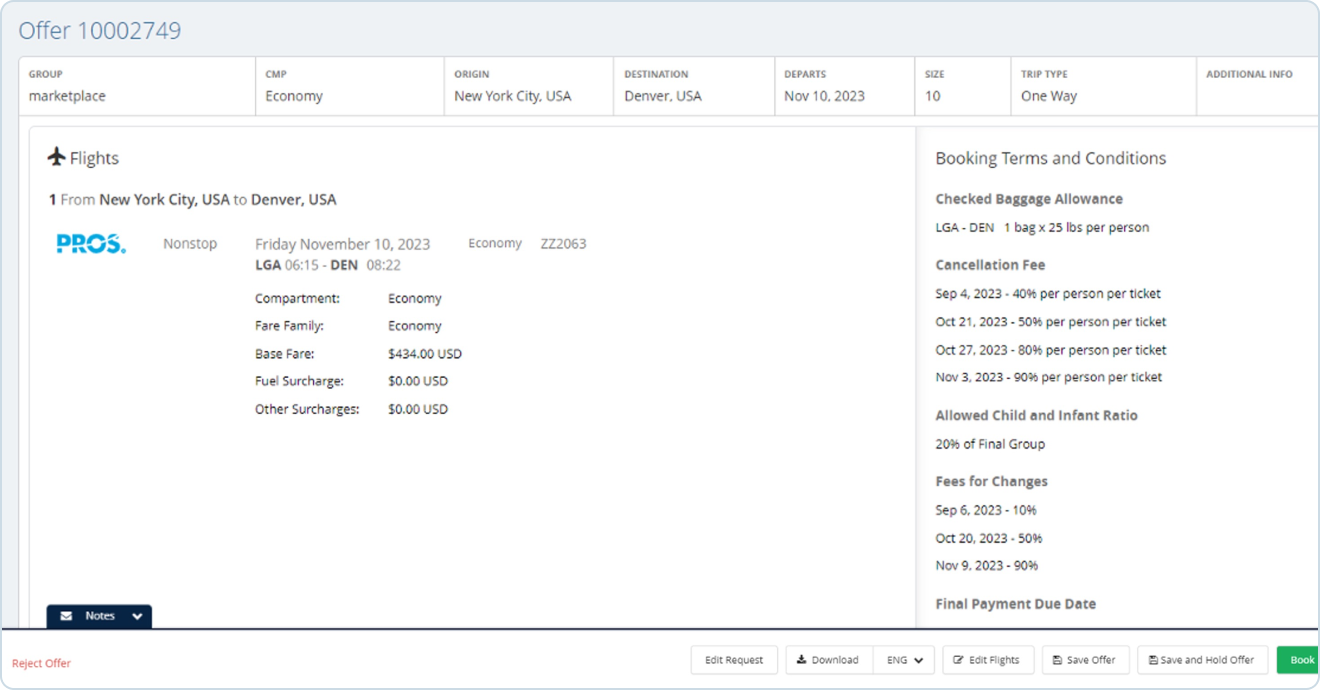Select the Additional Info column header

point(1249,74)
